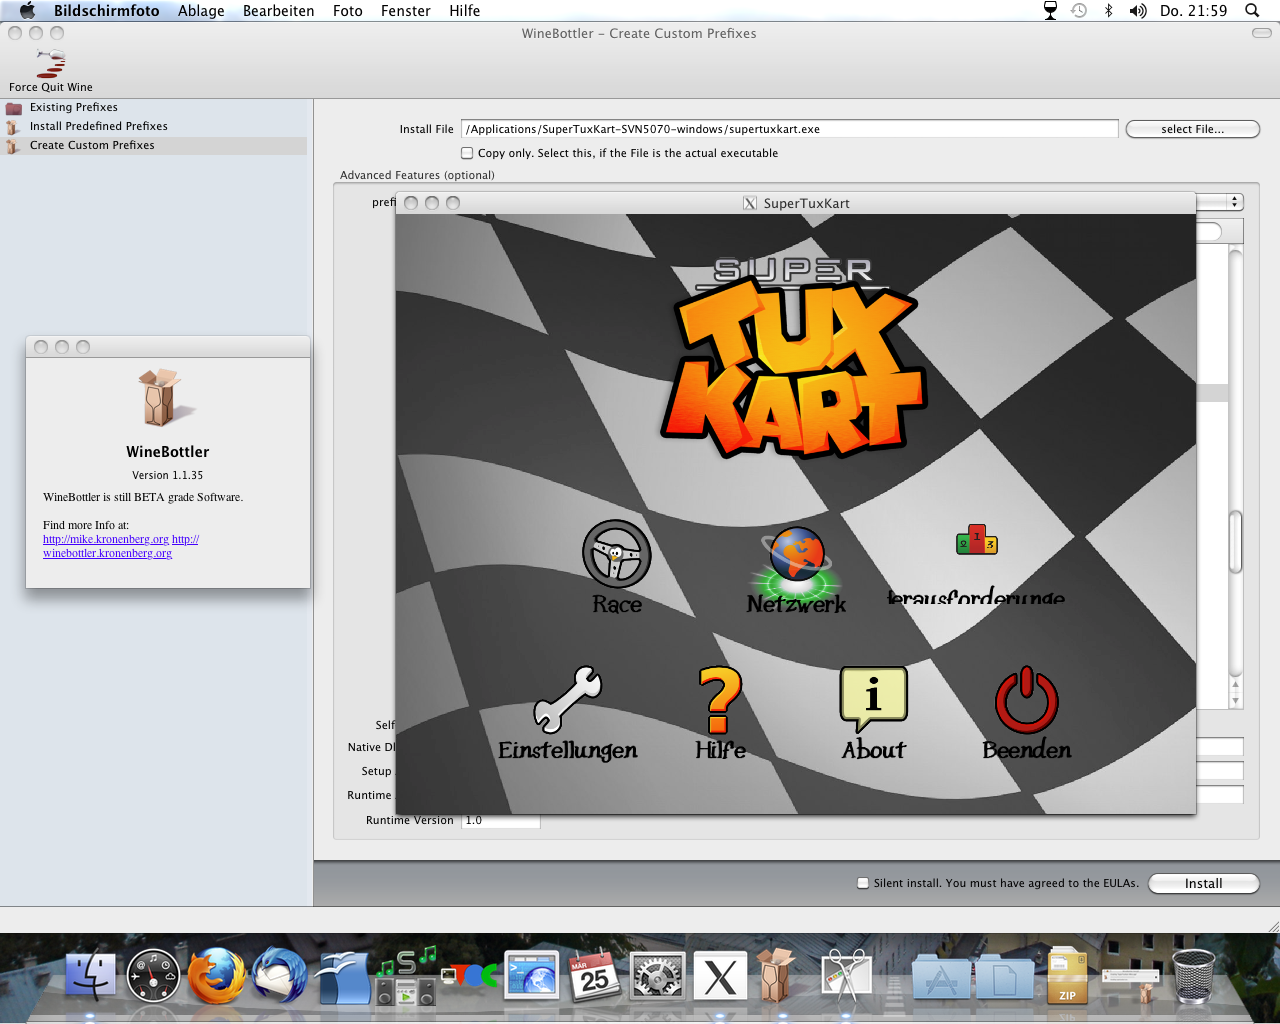The width and height of the screenshot is (1280, 1024).
Task: Open the Trash in the dock
Action: click(1193, 976)
